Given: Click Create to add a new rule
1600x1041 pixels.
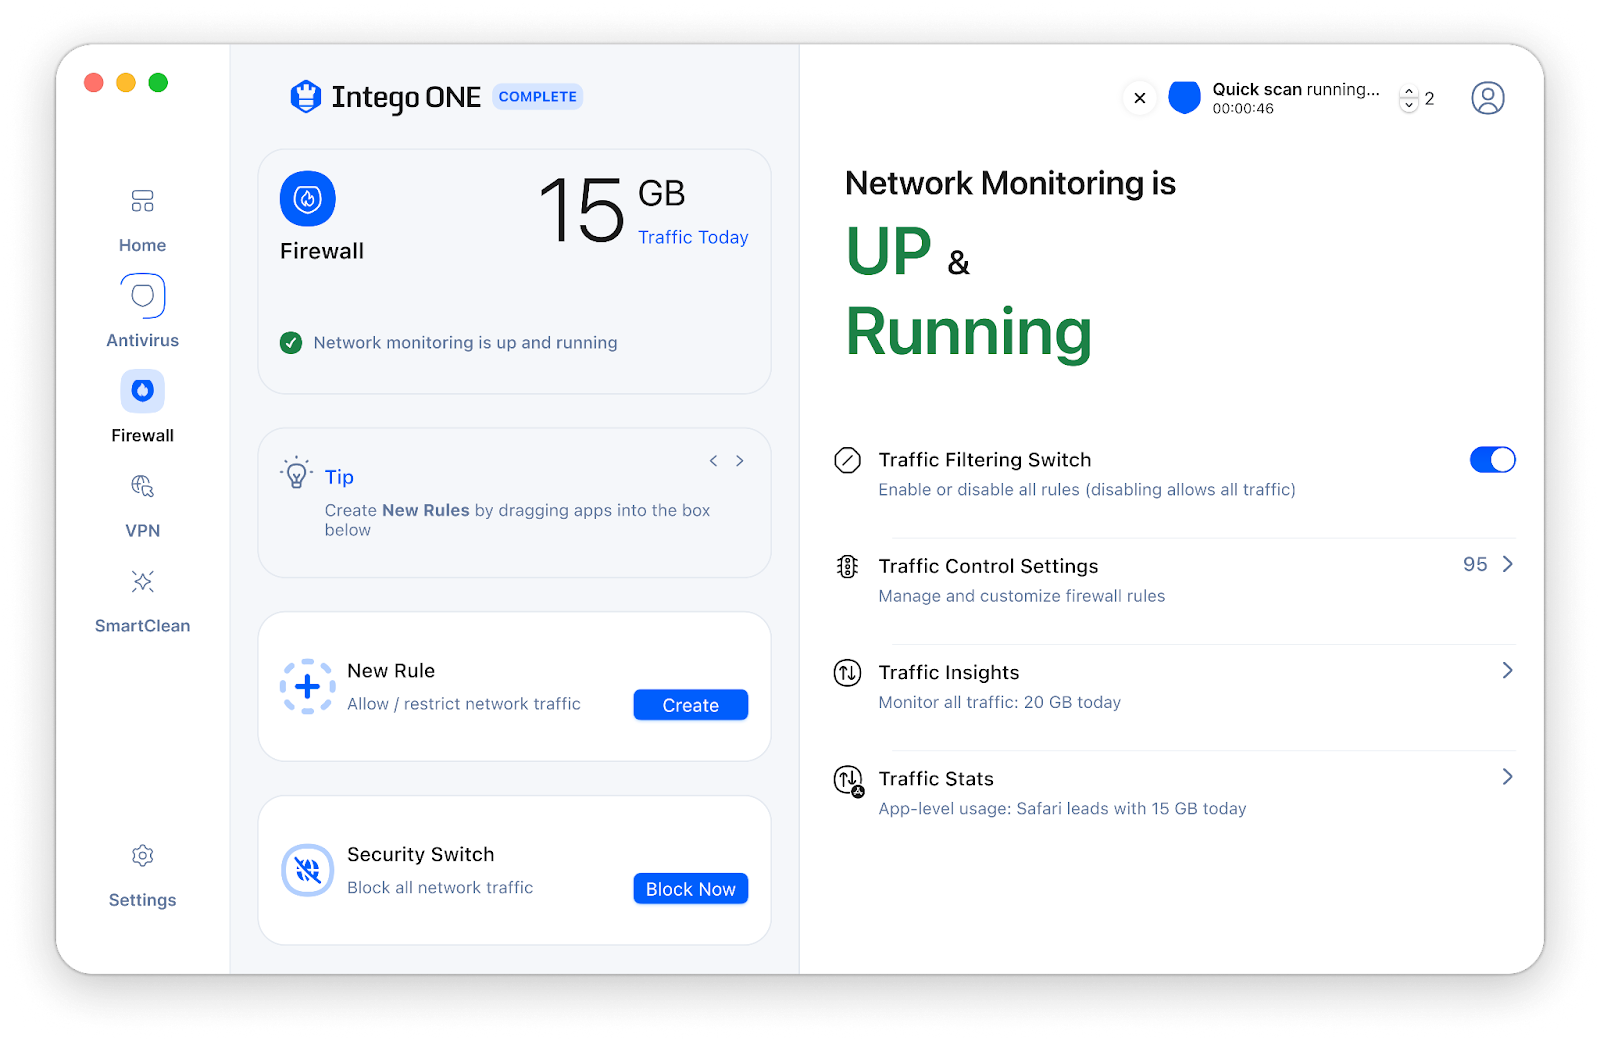Looking at the screenshot, I should [x=691, y=705].
